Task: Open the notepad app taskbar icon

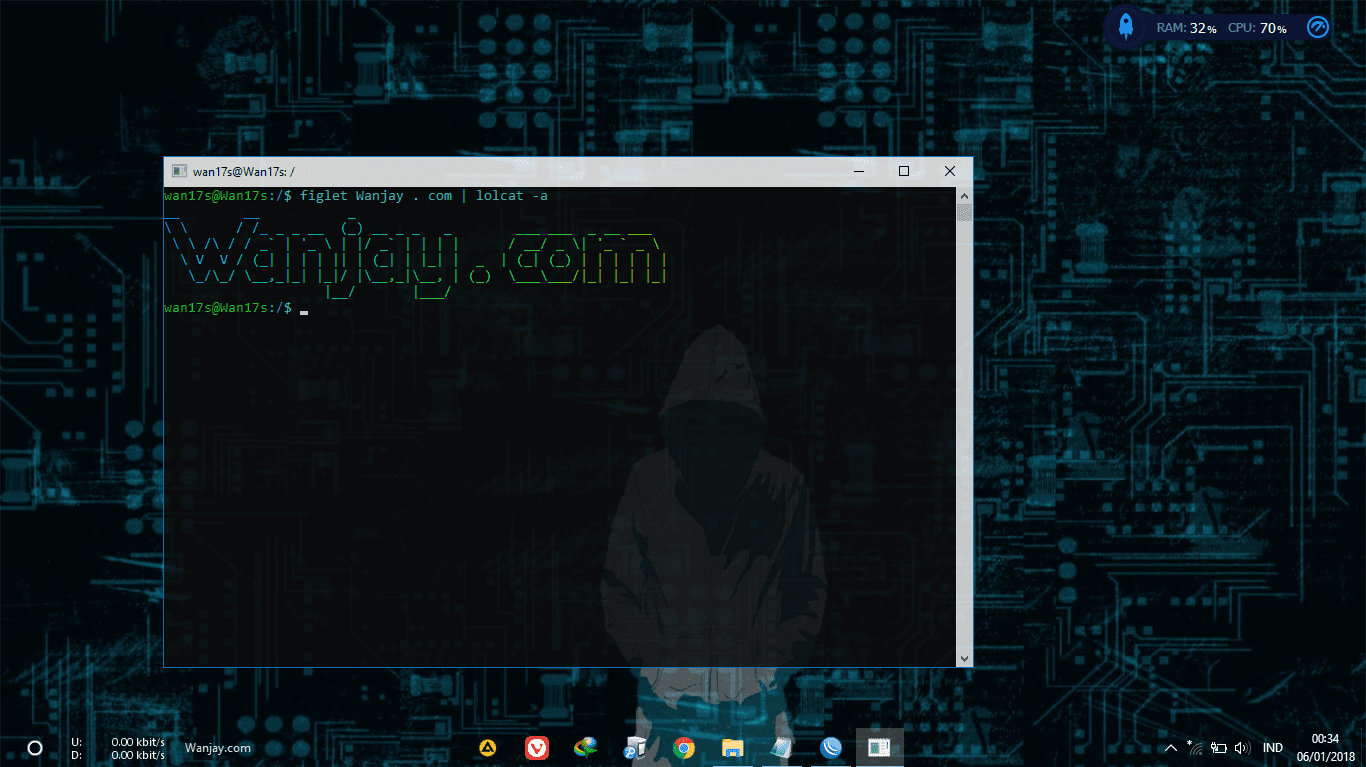Action: click(x=782, y=747)
